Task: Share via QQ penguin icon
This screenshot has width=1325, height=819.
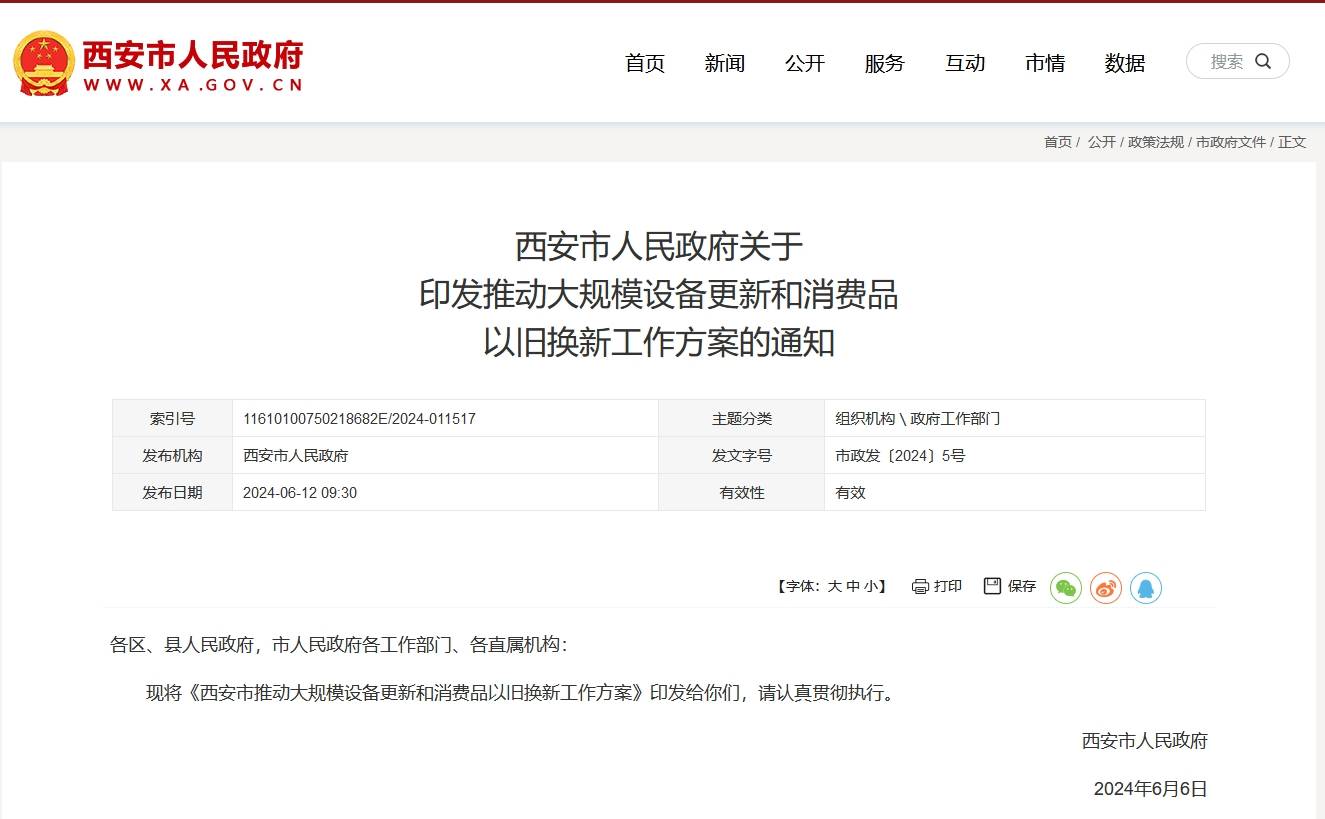Action: click(1146, 588)
